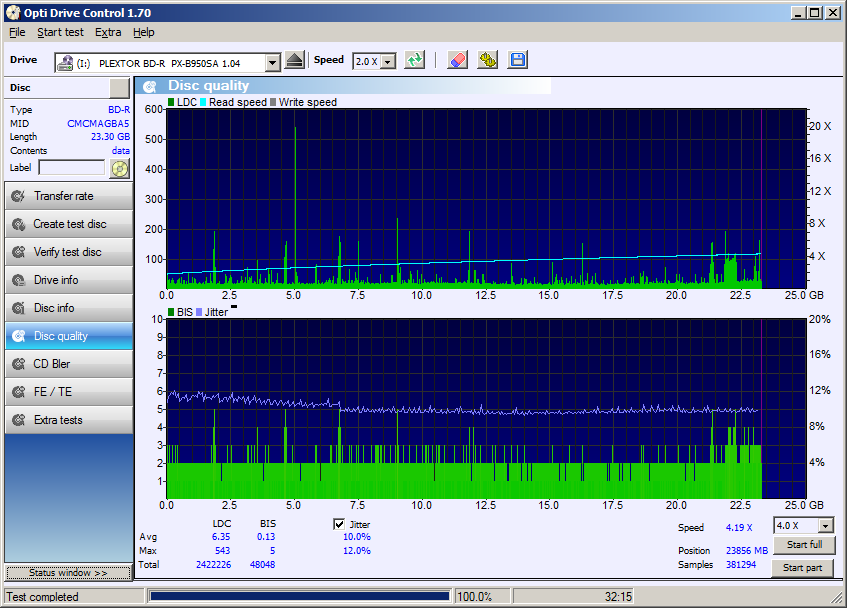Click the LDC average value 6.35
The width and height of the screenshot is (847, 608).
pos(221,537)
